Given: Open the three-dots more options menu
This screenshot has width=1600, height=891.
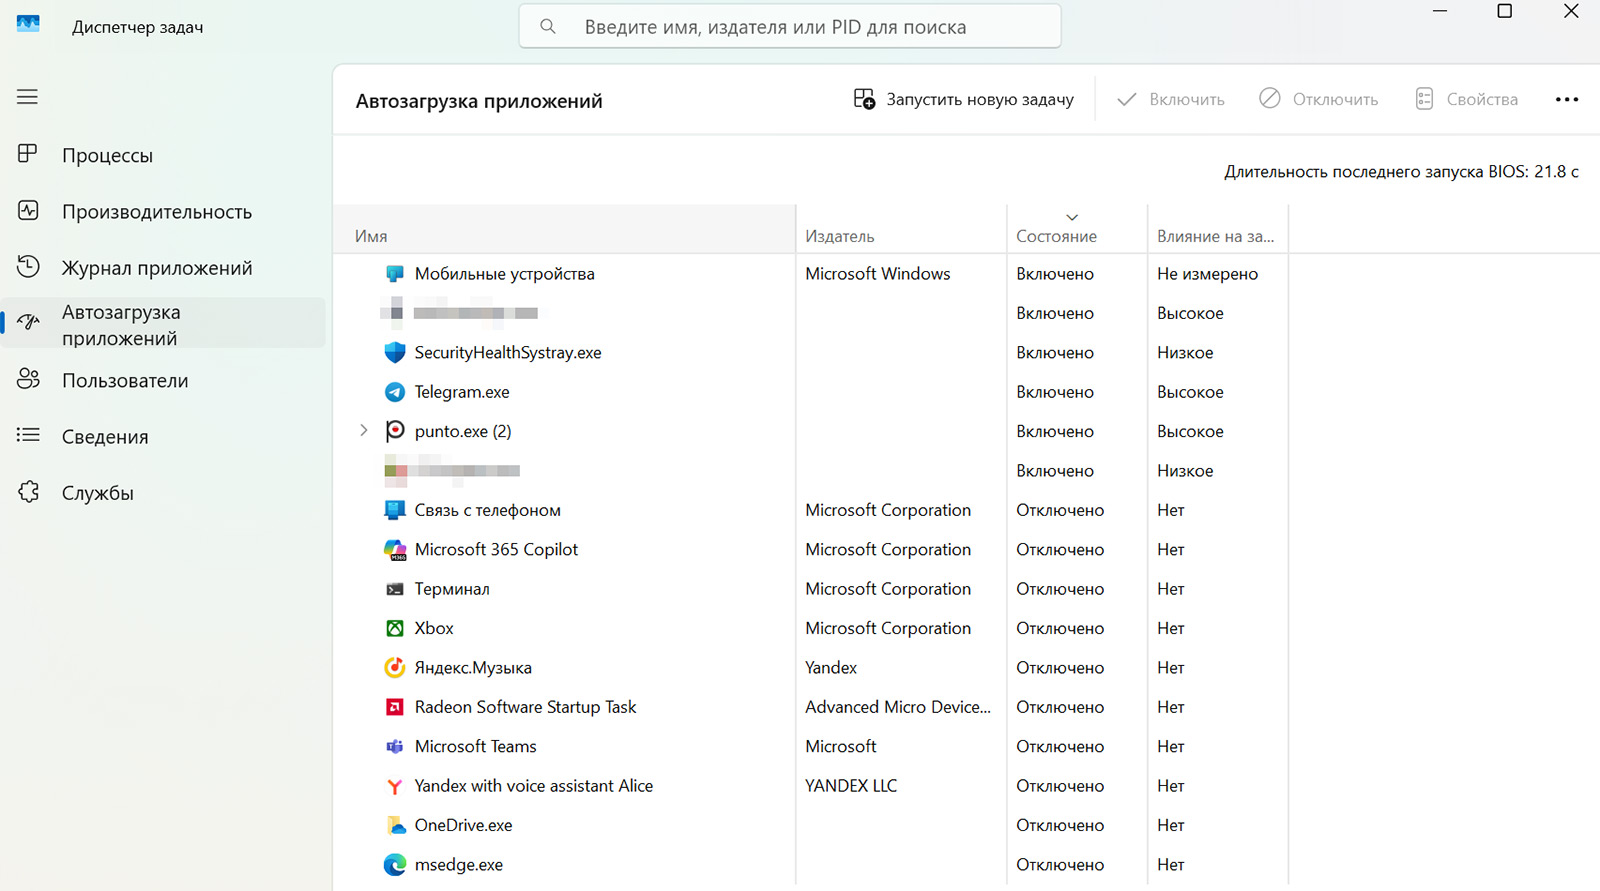Looking at the screenshot, I should (x=1567, y=99).
